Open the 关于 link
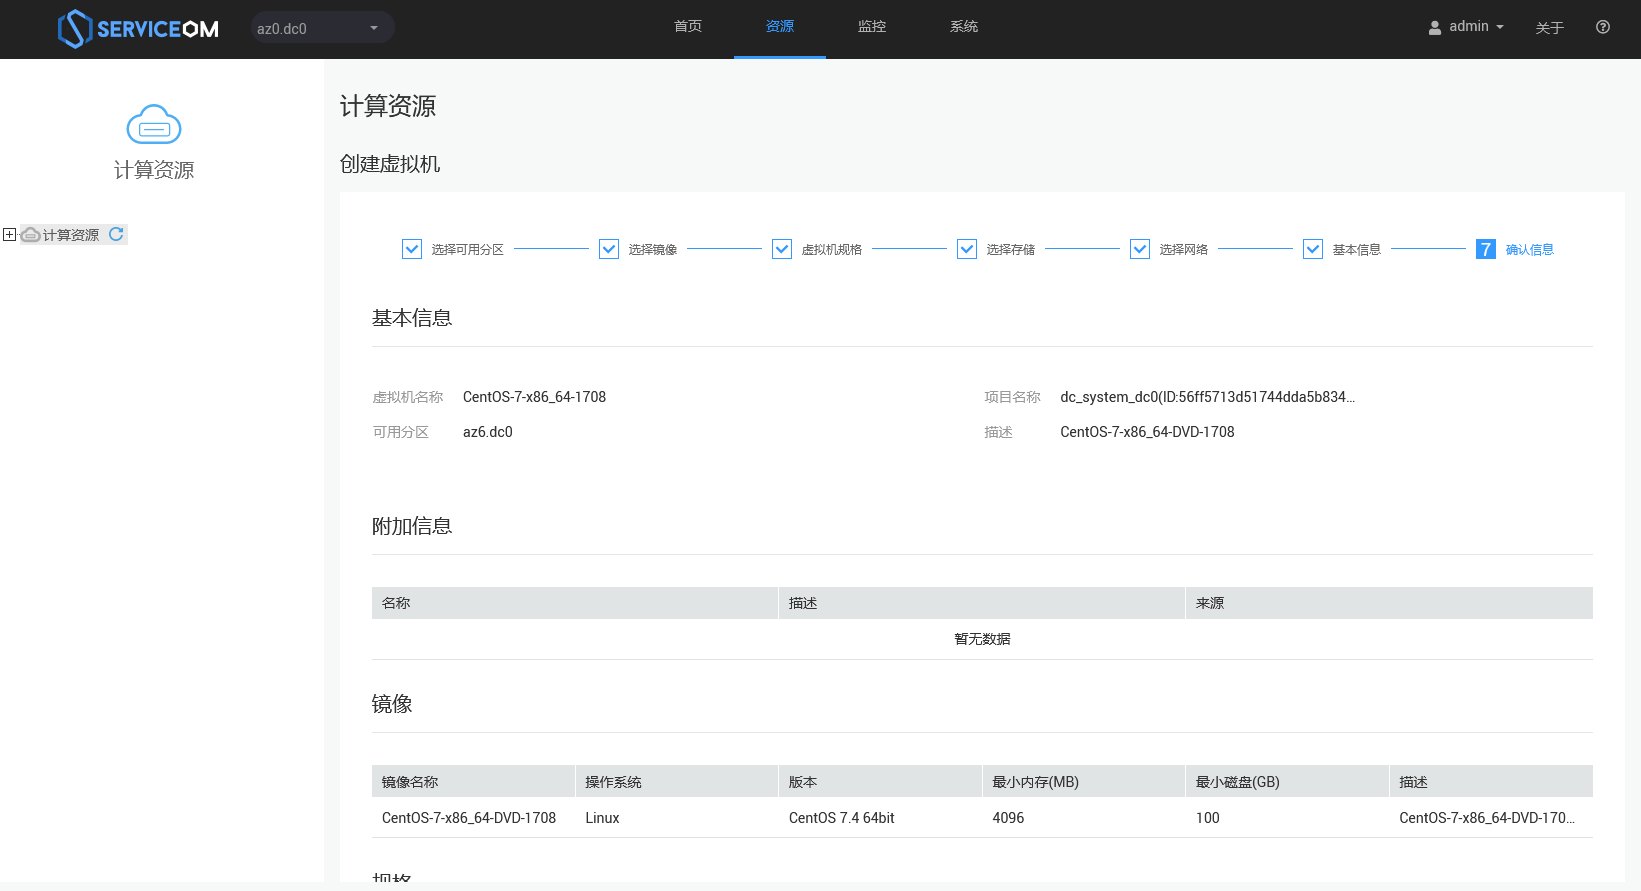Viewport: 1641px width, 891px height. click(1549, 28)
